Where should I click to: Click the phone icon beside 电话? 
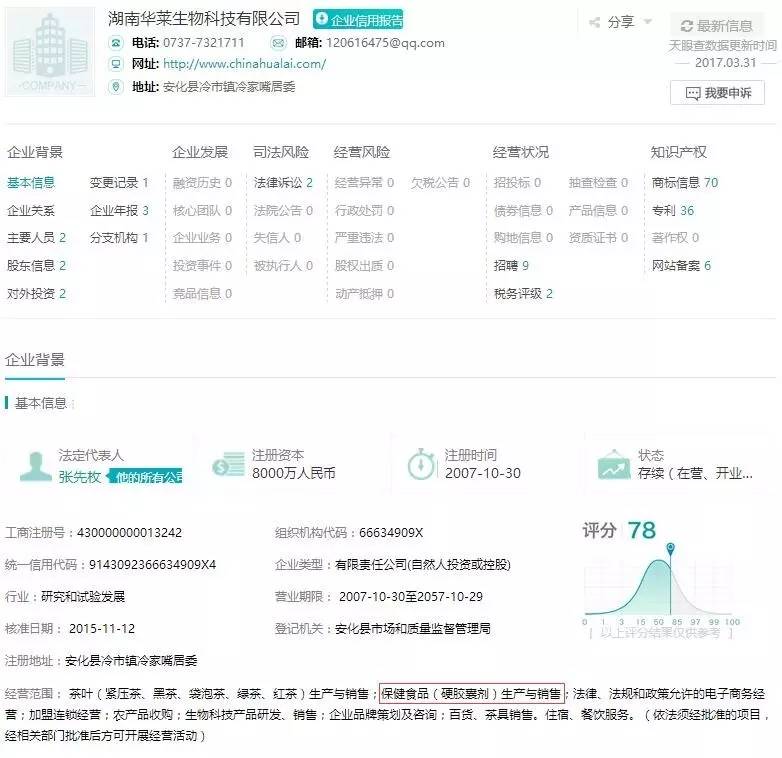(116, 43)
